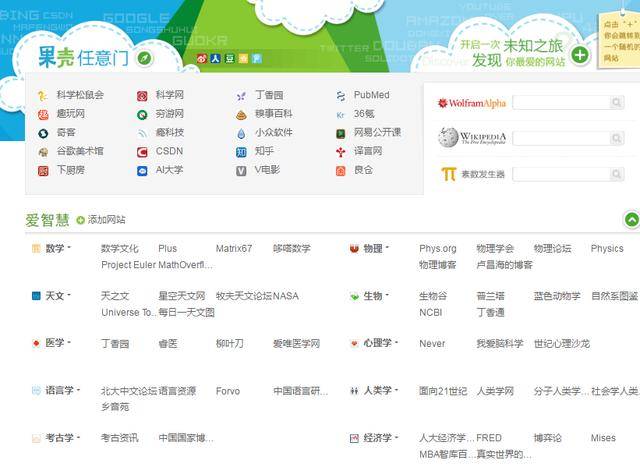This screenshot has width=640, height=467.
Task: Open the 网易公开课 icon
Action: [x=340, y=133]
